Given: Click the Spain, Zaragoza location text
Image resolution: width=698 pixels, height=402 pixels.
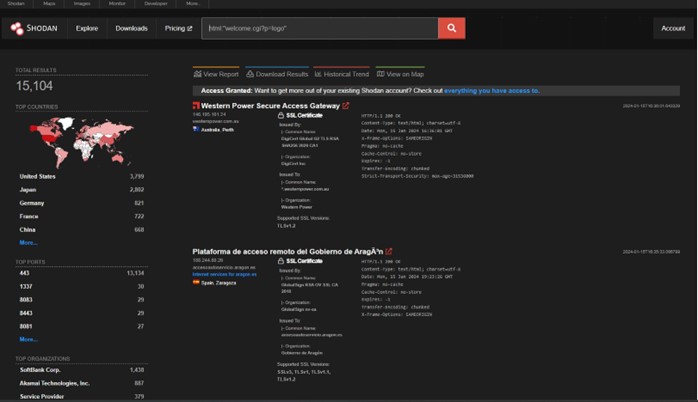Looking at the screenshot, I should click(x=219, y=283).
